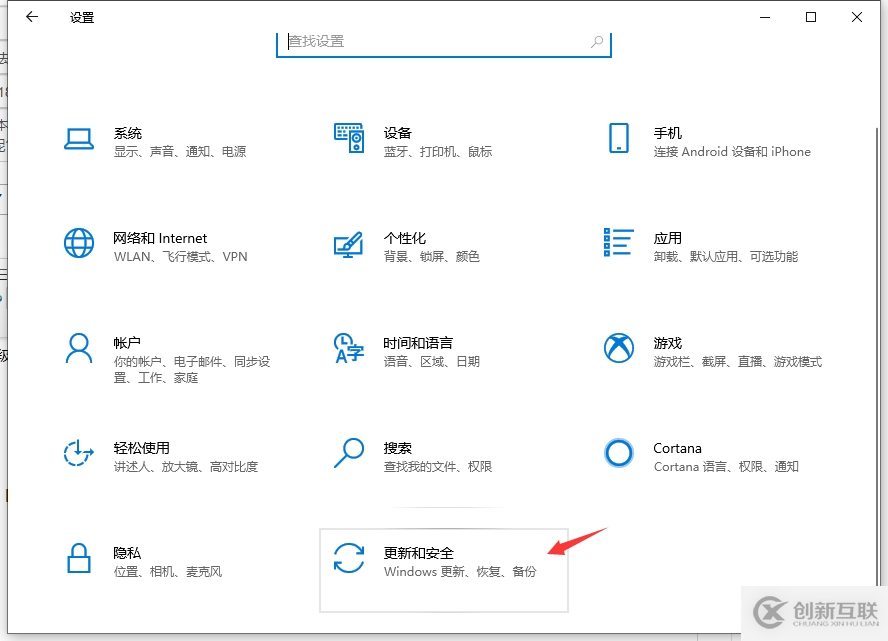
Task: Click the text Cortana 语言、权限、通知
Action: [726, 467]
